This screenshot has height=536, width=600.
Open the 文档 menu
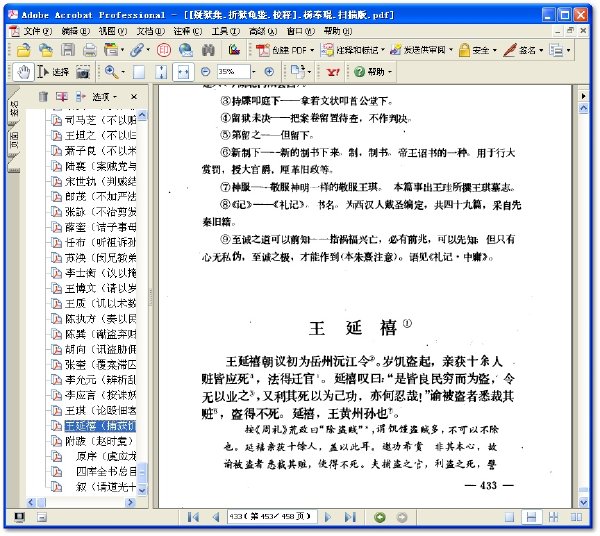click(150, 31)
